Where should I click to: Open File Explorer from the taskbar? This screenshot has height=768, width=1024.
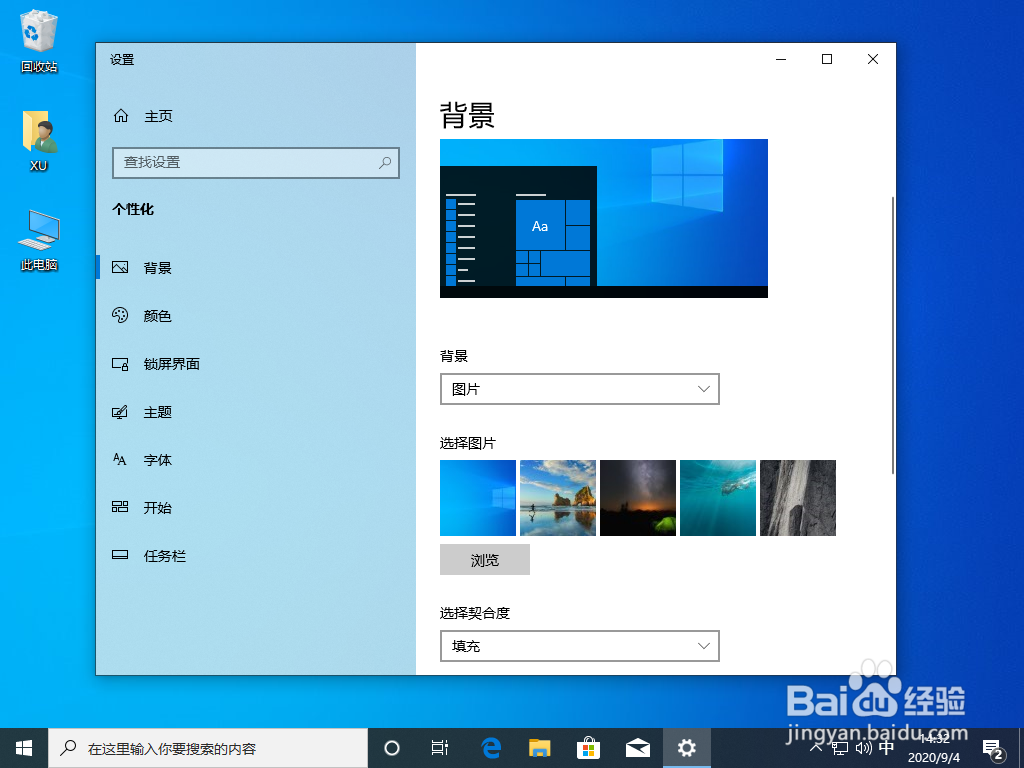pyautogui.click(x=539, y=748)
